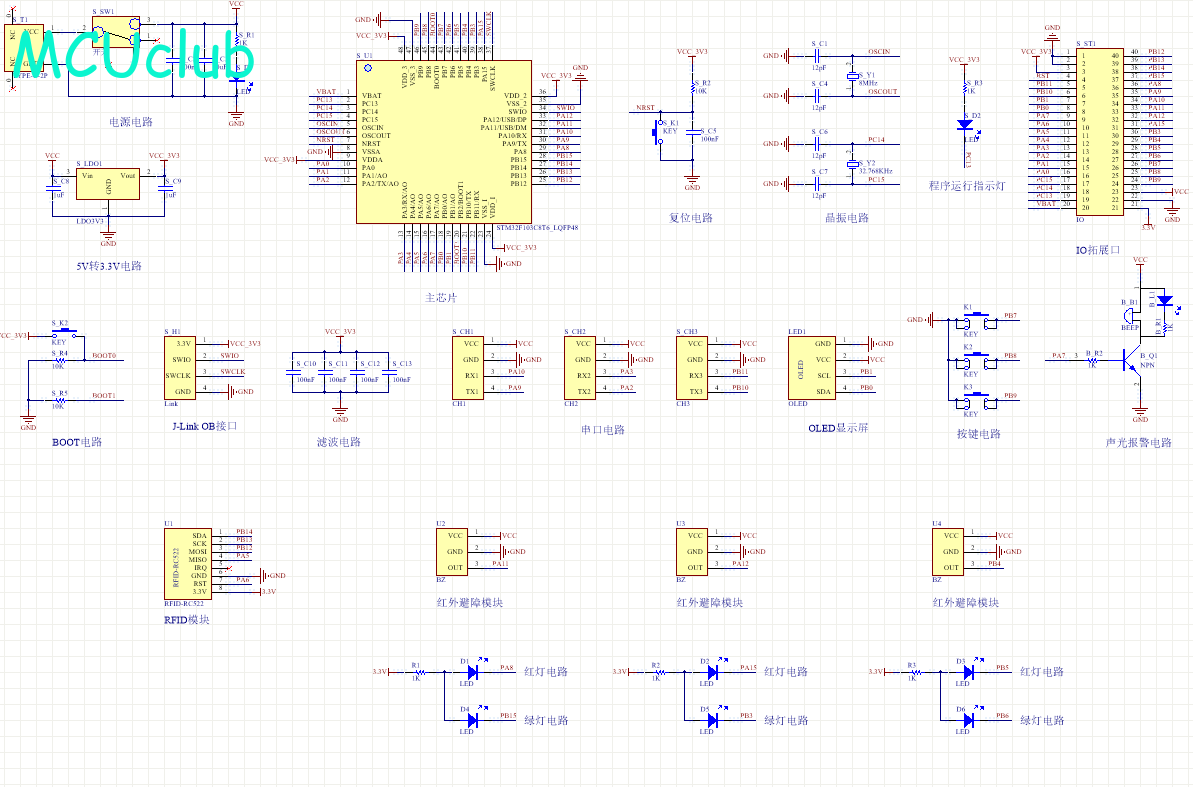Click the S_Y1 8MHz crystal symbol
This screenshot has width=1193, height=787.
[x=852, y=76]
